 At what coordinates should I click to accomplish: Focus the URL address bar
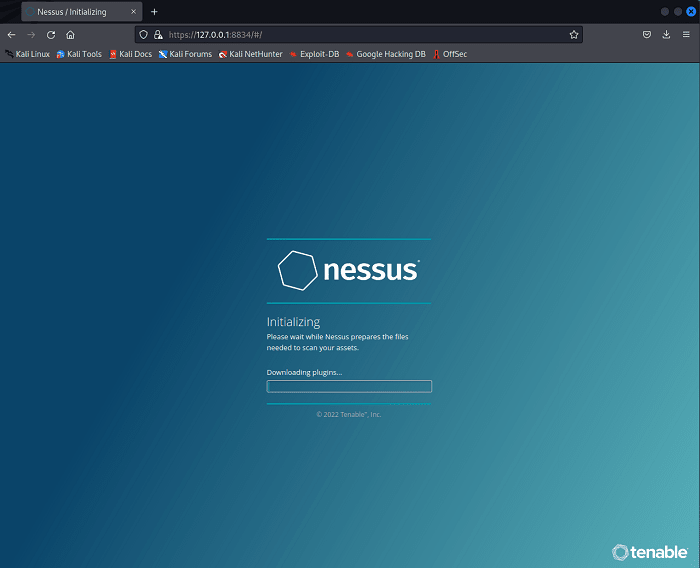tap(358, 35)
